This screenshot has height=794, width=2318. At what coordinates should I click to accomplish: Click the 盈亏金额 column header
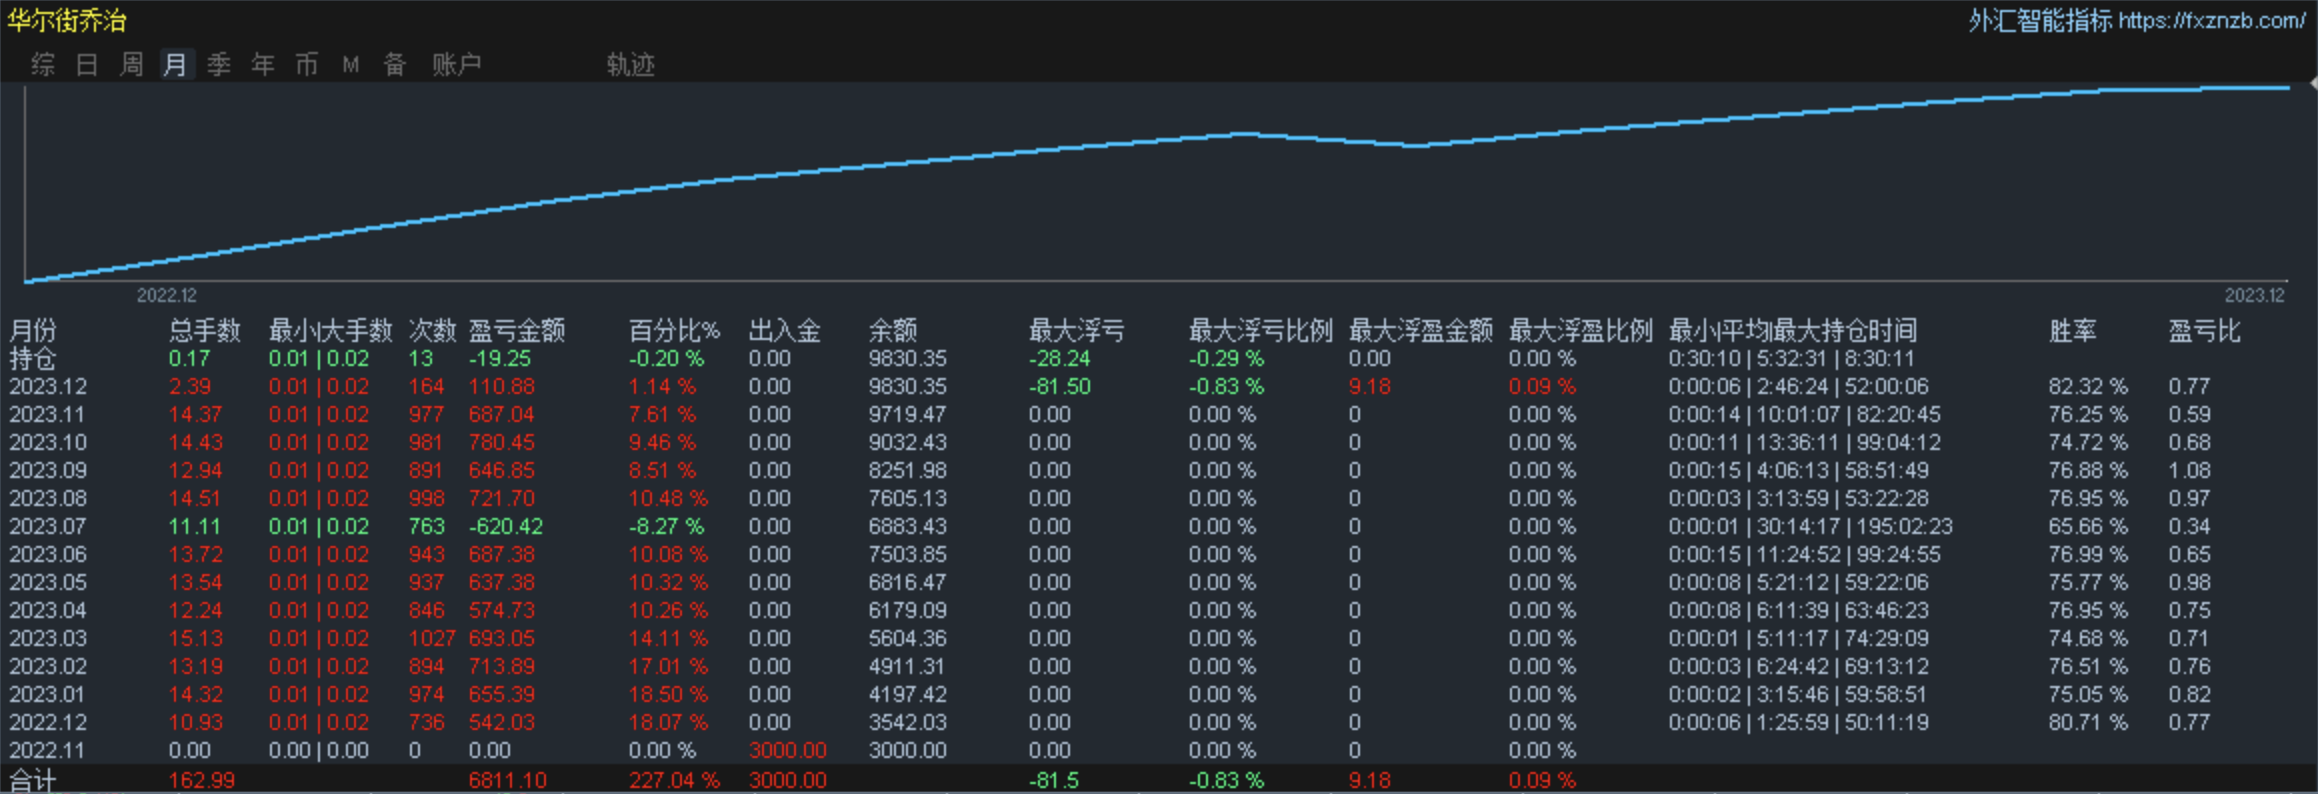pyautogui.click(x=517, y=330)
